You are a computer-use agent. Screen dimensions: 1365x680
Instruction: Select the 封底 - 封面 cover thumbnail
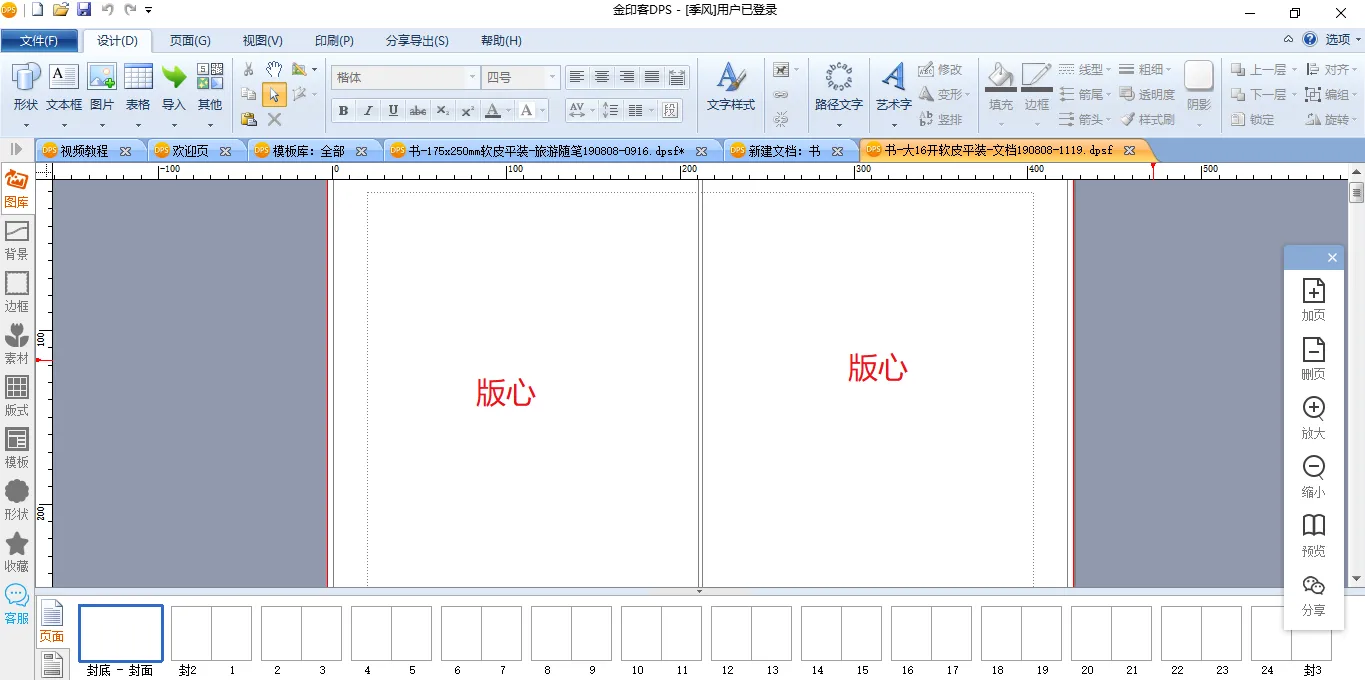pyautogui.click(x=121, y=633)
